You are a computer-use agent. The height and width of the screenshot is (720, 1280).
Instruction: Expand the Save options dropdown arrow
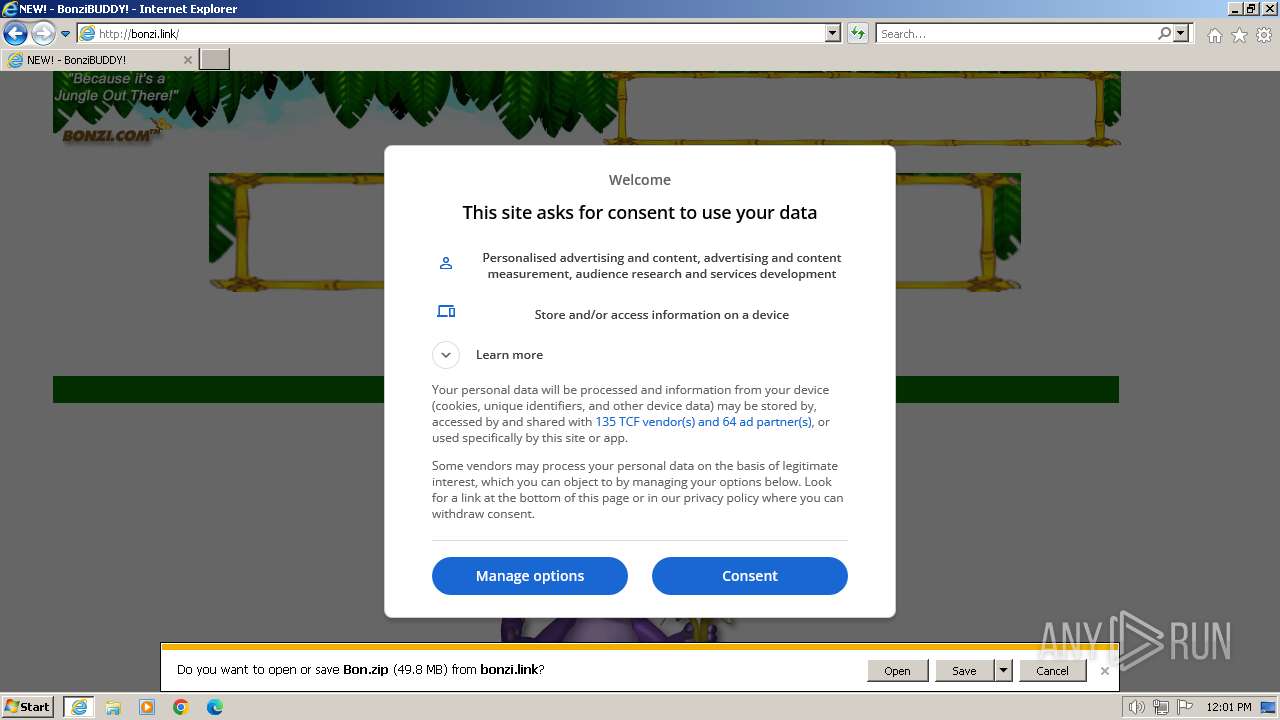click(1003, 671)
